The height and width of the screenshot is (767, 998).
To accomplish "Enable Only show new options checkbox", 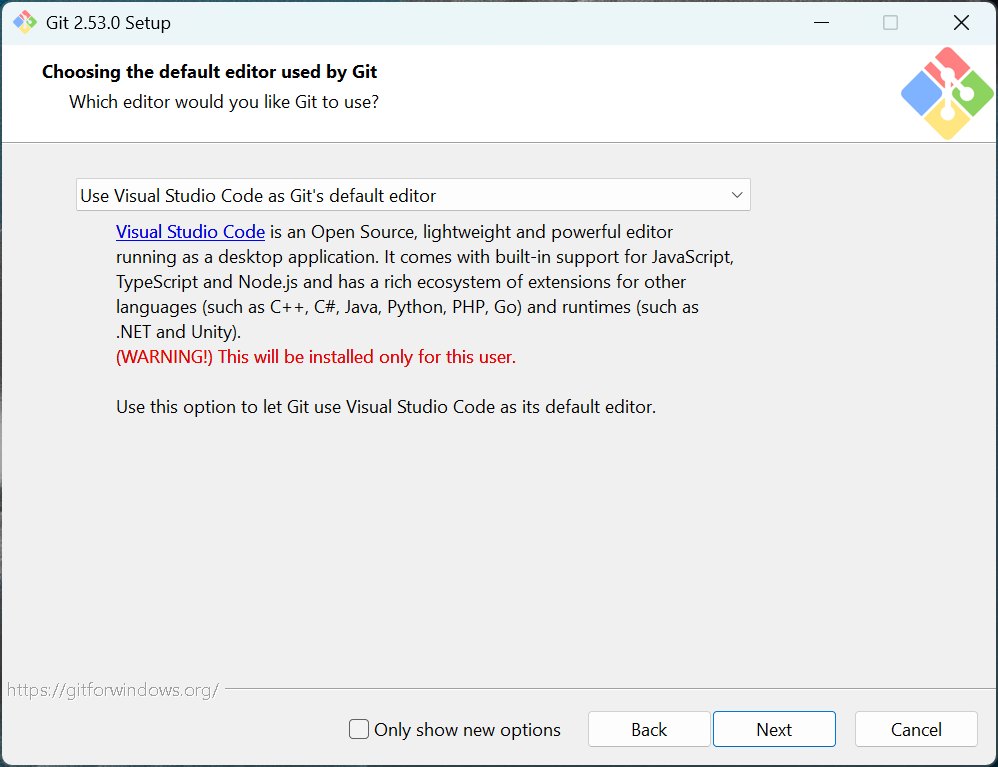I will click(359, 729).
